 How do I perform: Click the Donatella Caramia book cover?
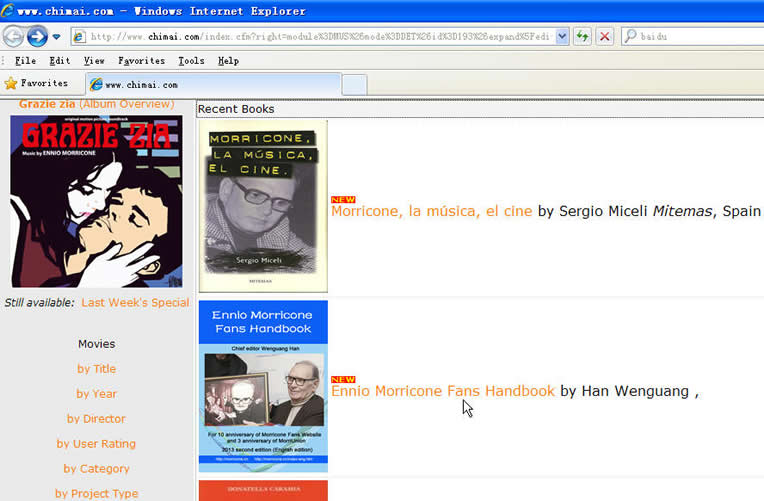click(263, 490)
